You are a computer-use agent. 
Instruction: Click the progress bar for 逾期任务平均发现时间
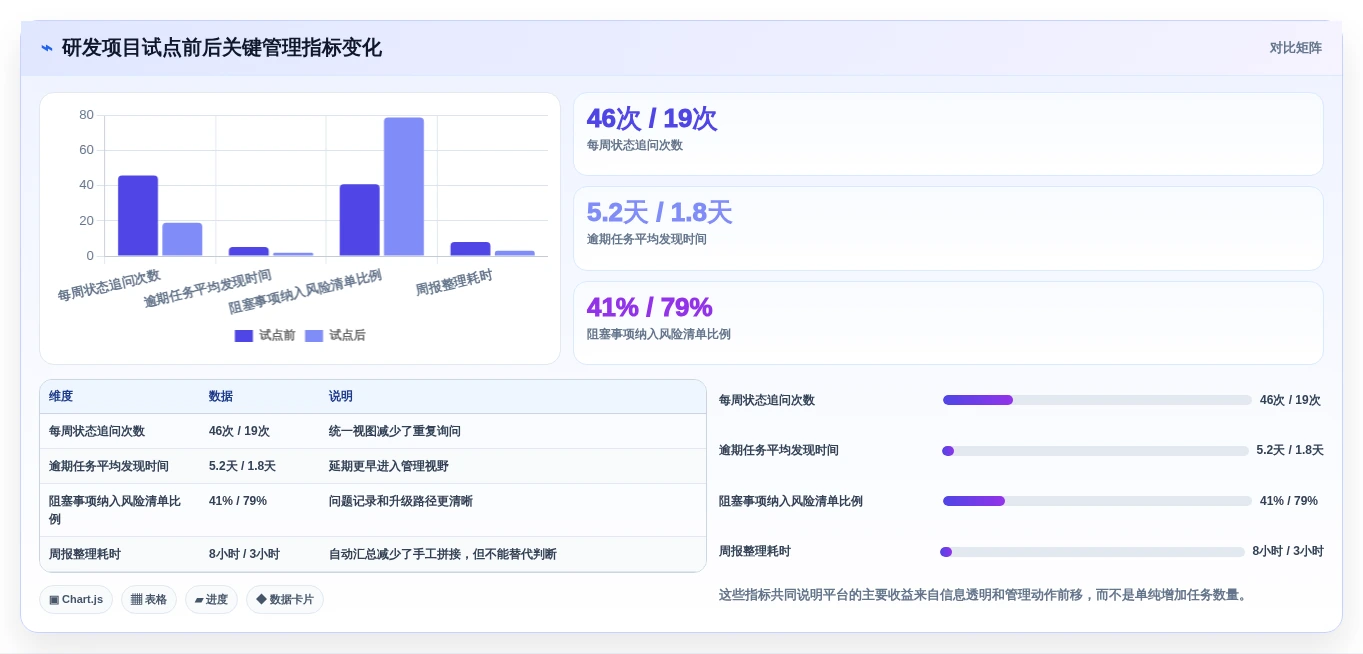tap(1095, 451)
